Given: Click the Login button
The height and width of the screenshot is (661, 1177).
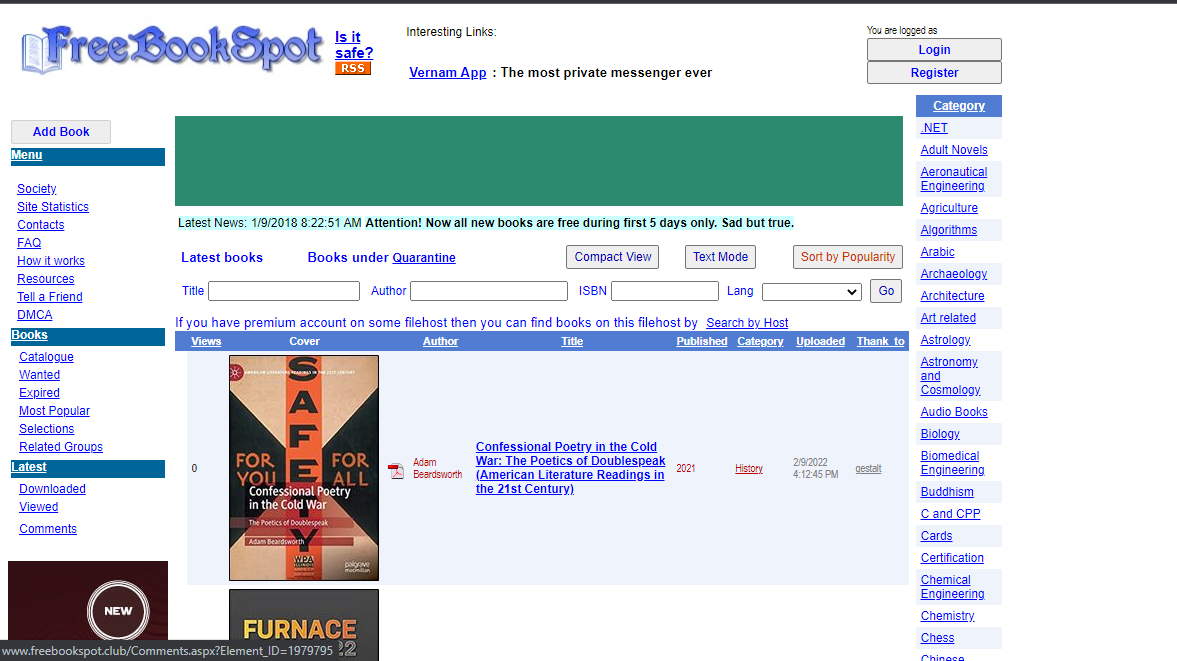Looking at the screenshot, I should click(x=934, y=50).
